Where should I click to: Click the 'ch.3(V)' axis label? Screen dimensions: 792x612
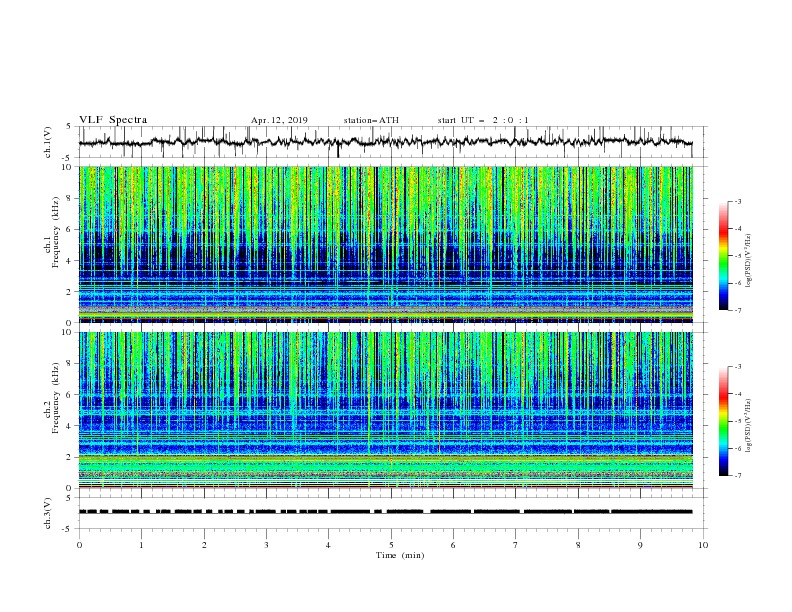48,513
